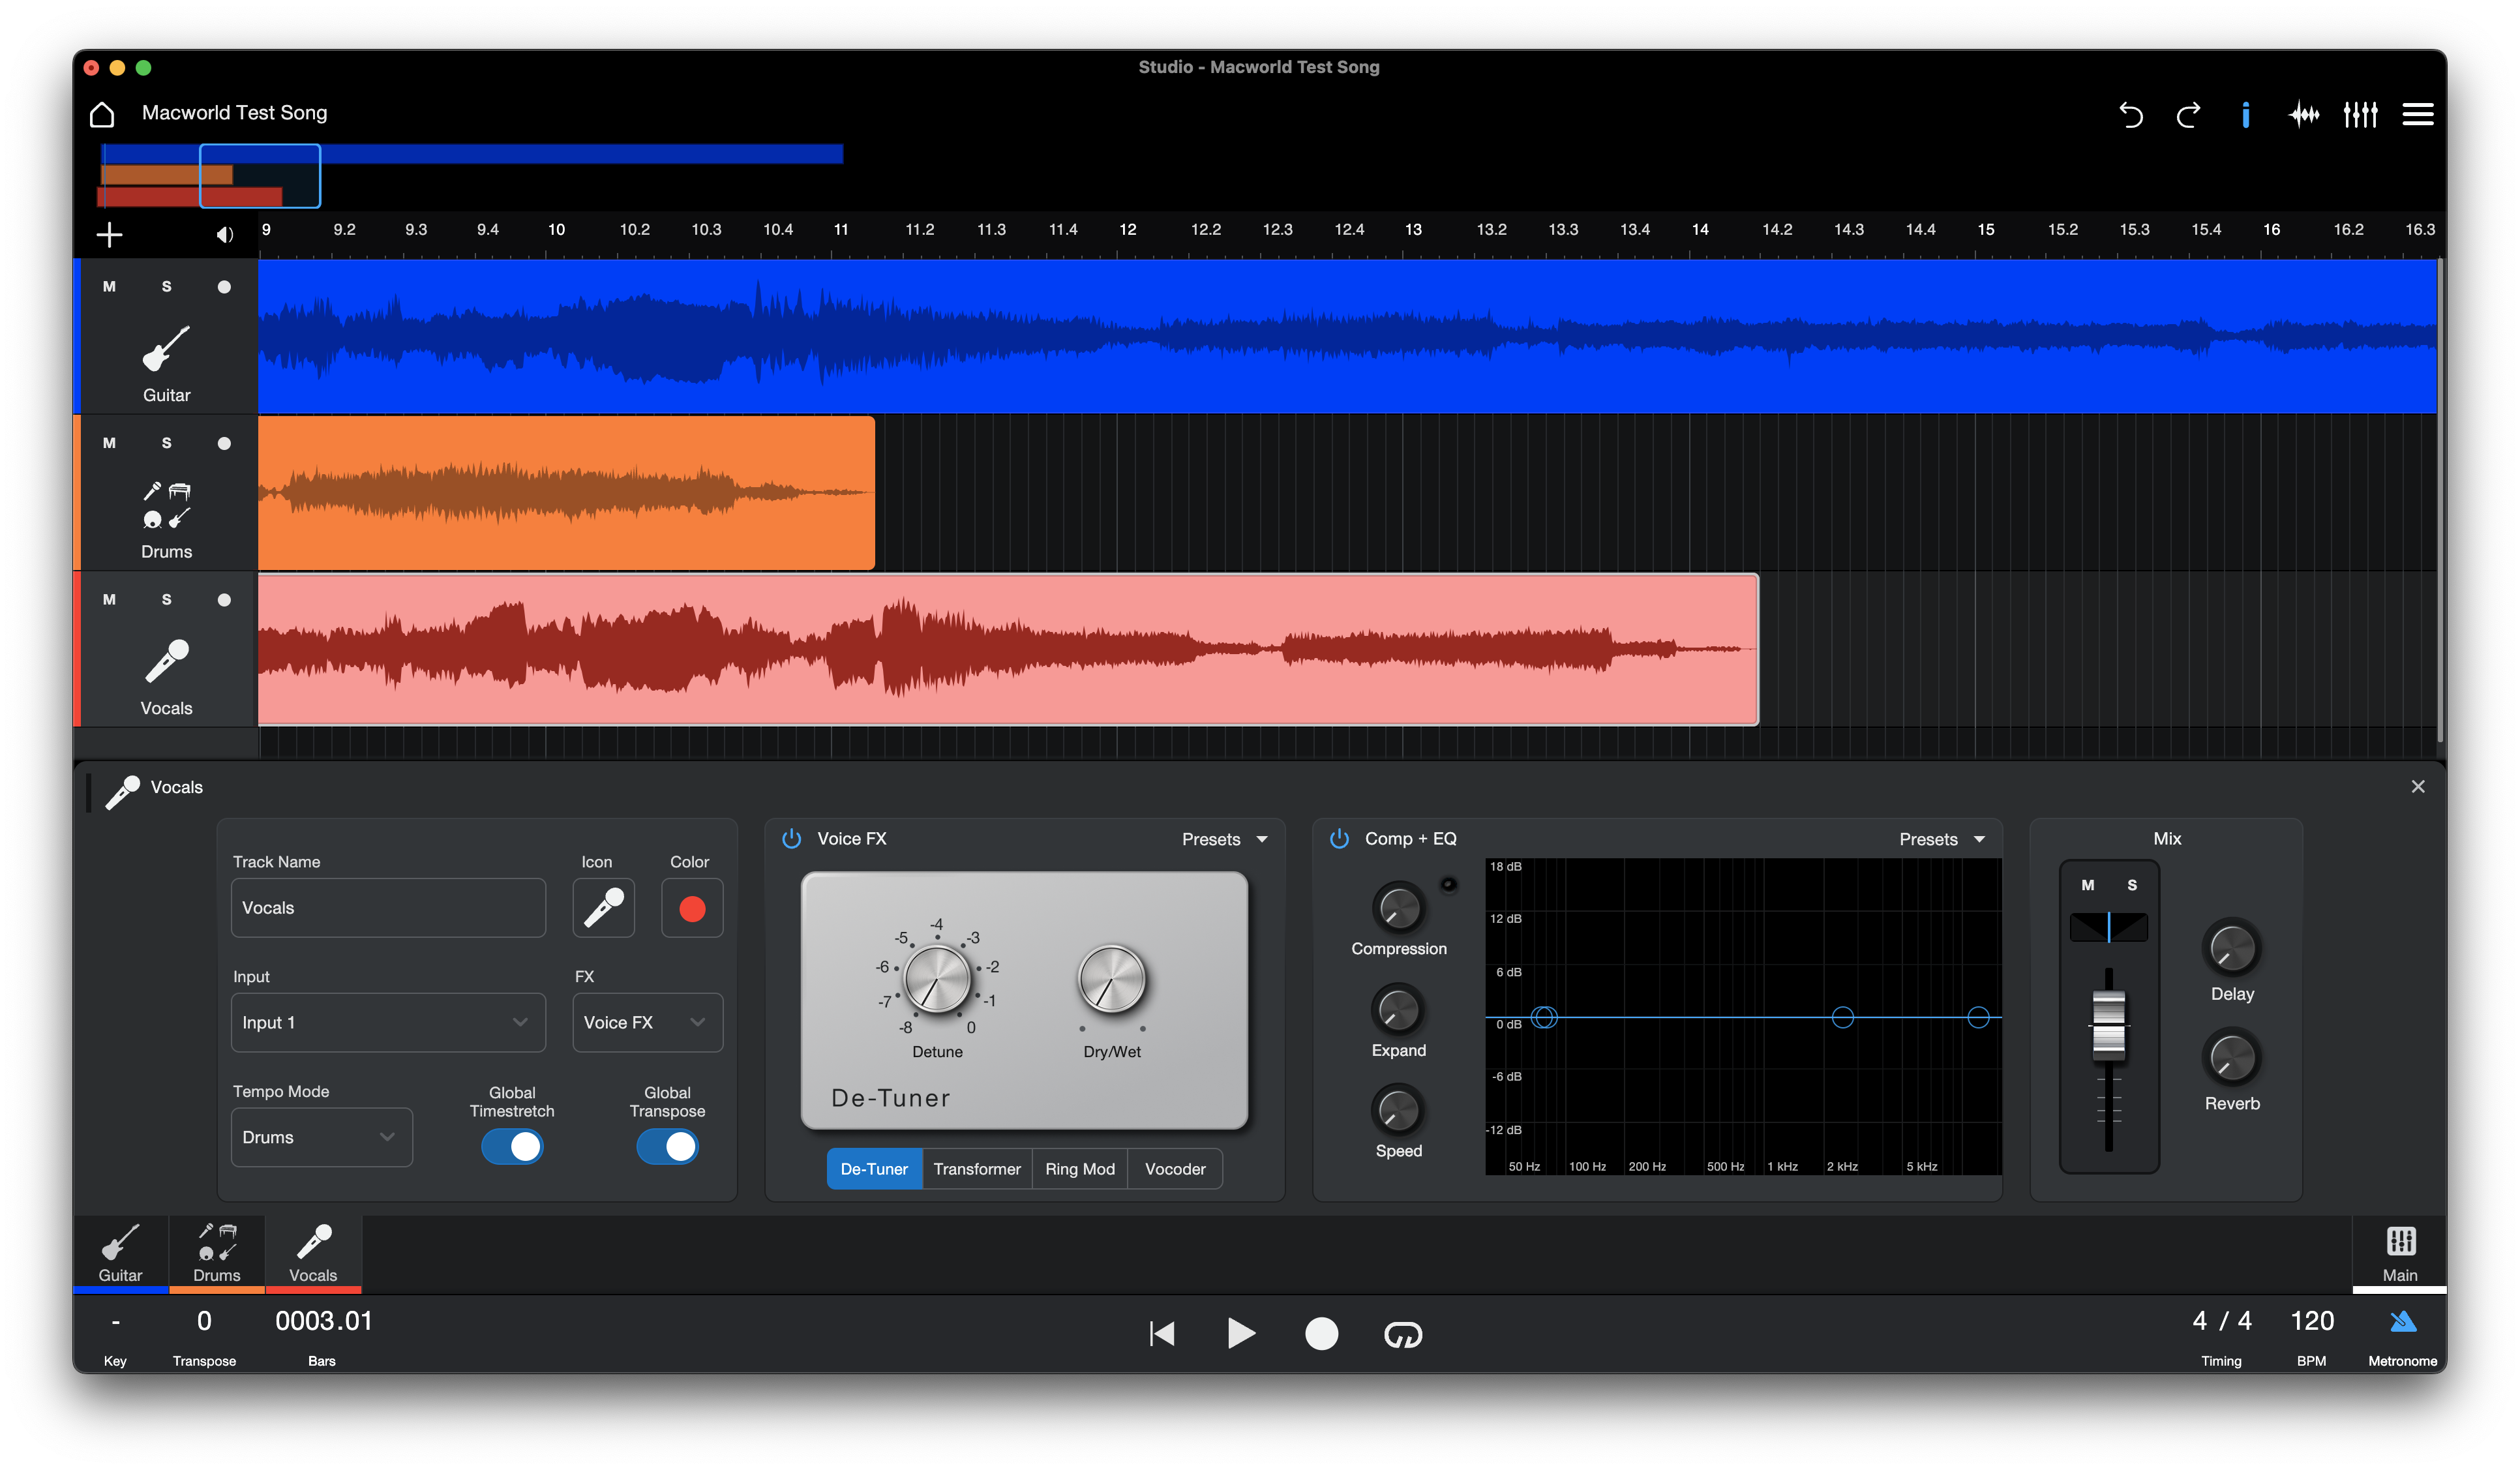This screenshot has width=2520, height=1470.
Task: Switch to the Vocoder tab
Action: pos(1174,1169)
